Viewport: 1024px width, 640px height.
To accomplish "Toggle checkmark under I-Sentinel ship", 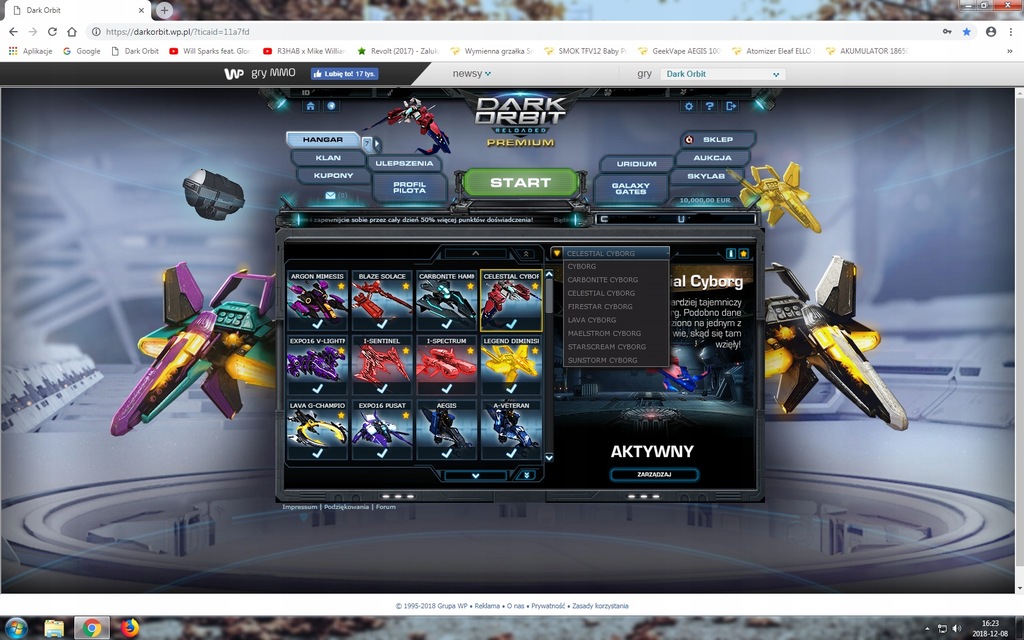I will (382, 388).
